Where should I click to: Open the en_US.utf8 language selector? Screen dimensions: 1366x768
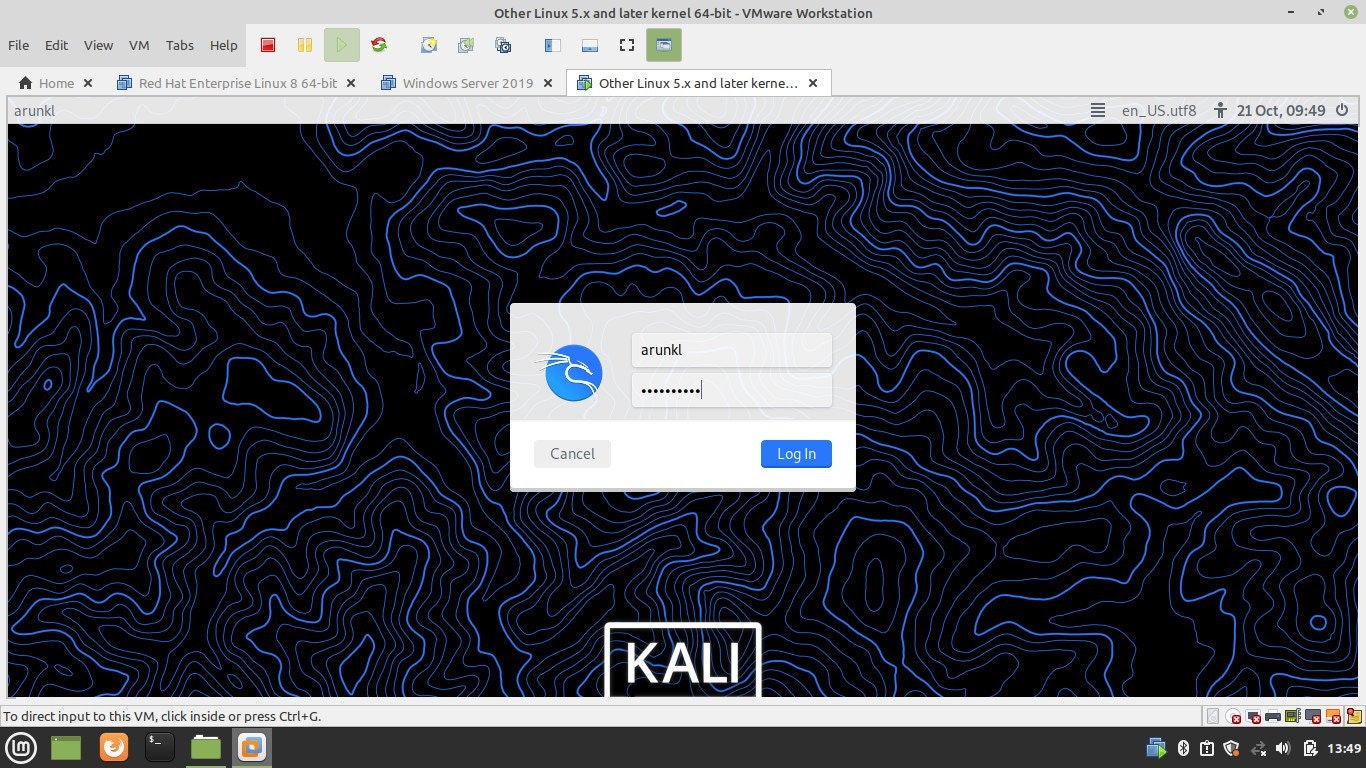(1158, 110)
